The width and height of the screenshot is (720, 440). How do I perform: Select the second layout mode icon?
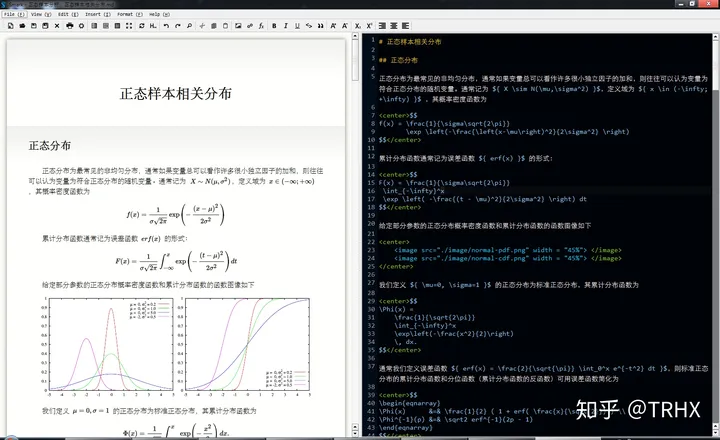click(x=106, y=26)
